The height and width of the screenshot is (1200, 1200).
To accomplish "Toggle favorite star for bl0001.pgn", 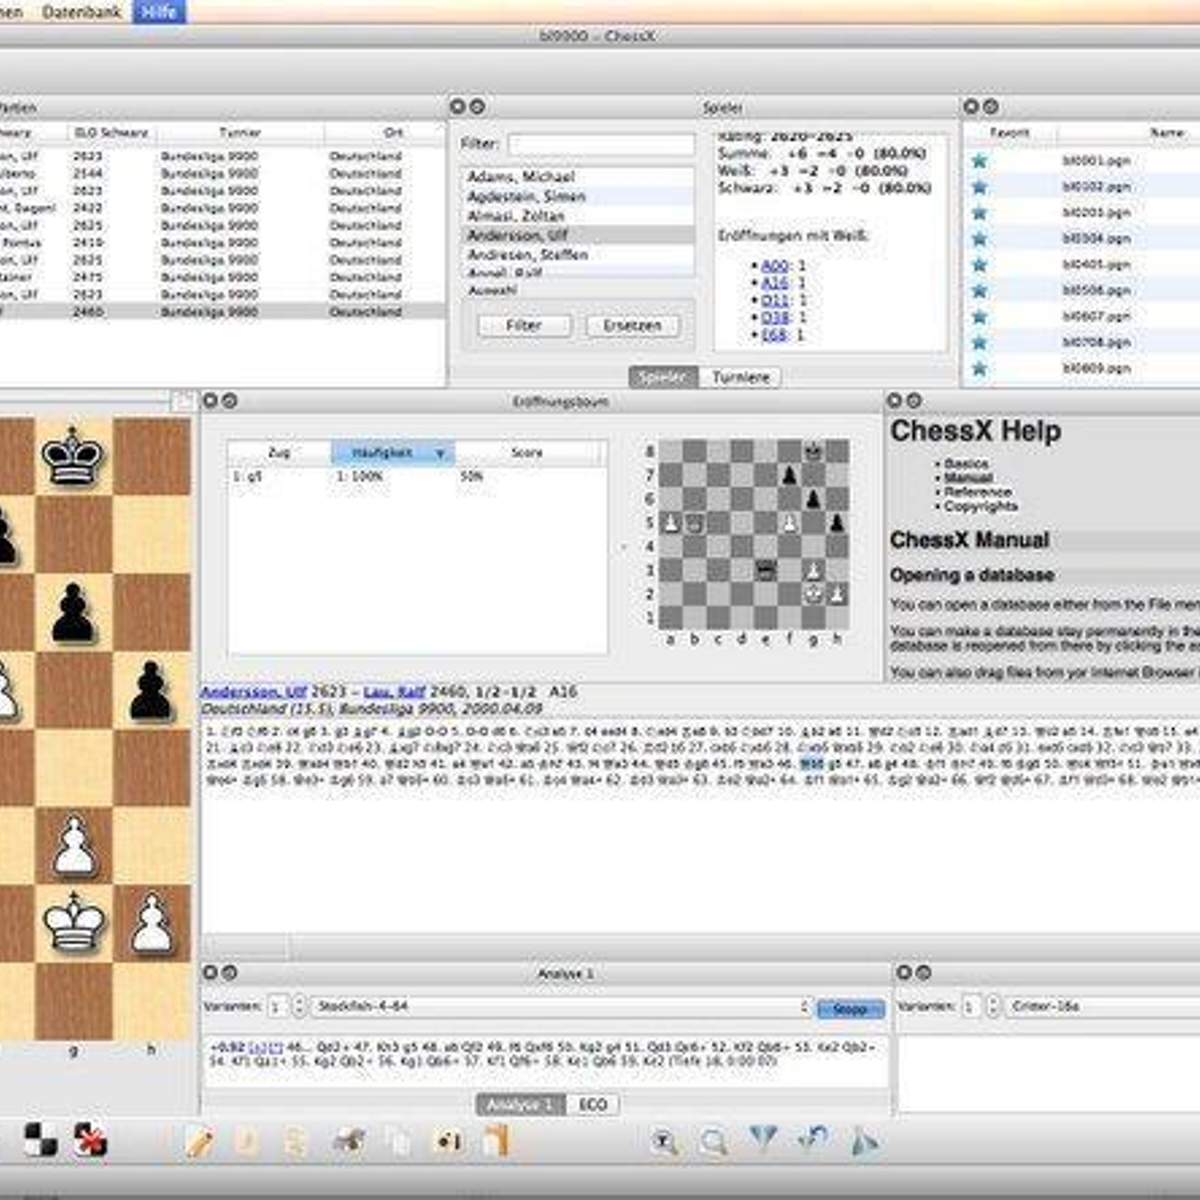I will pyautogui.click(x=979, y=160).
